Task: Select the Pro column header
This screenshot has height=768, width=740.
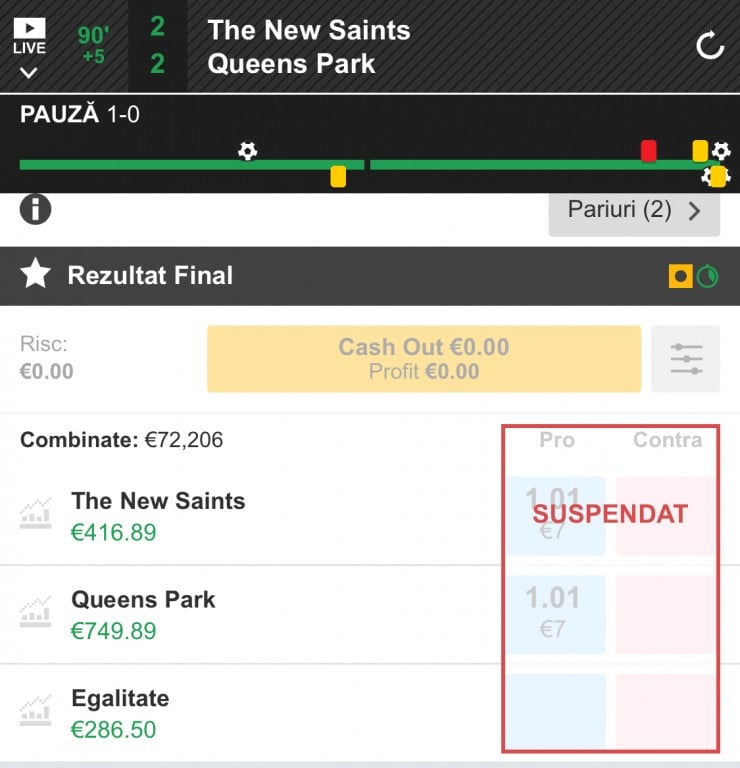Action: pos(557,440)
